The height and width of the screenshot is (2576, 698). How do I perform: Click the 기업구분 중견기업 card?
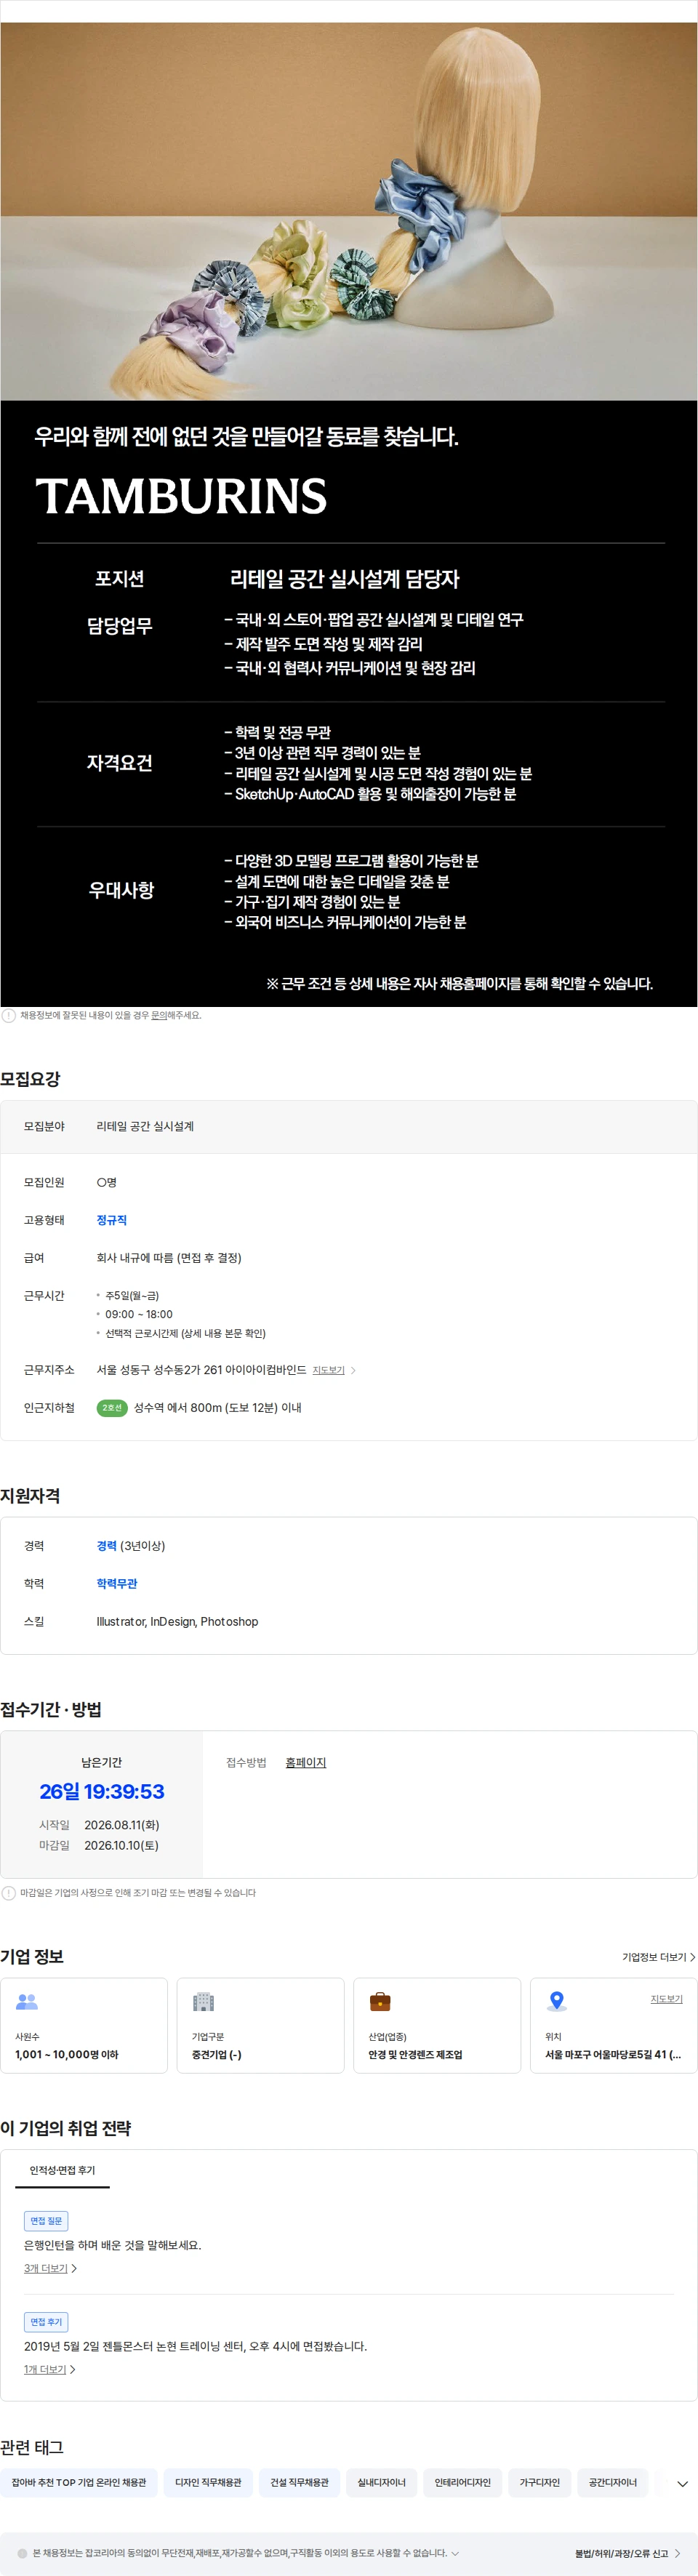tap(260, 2025)
